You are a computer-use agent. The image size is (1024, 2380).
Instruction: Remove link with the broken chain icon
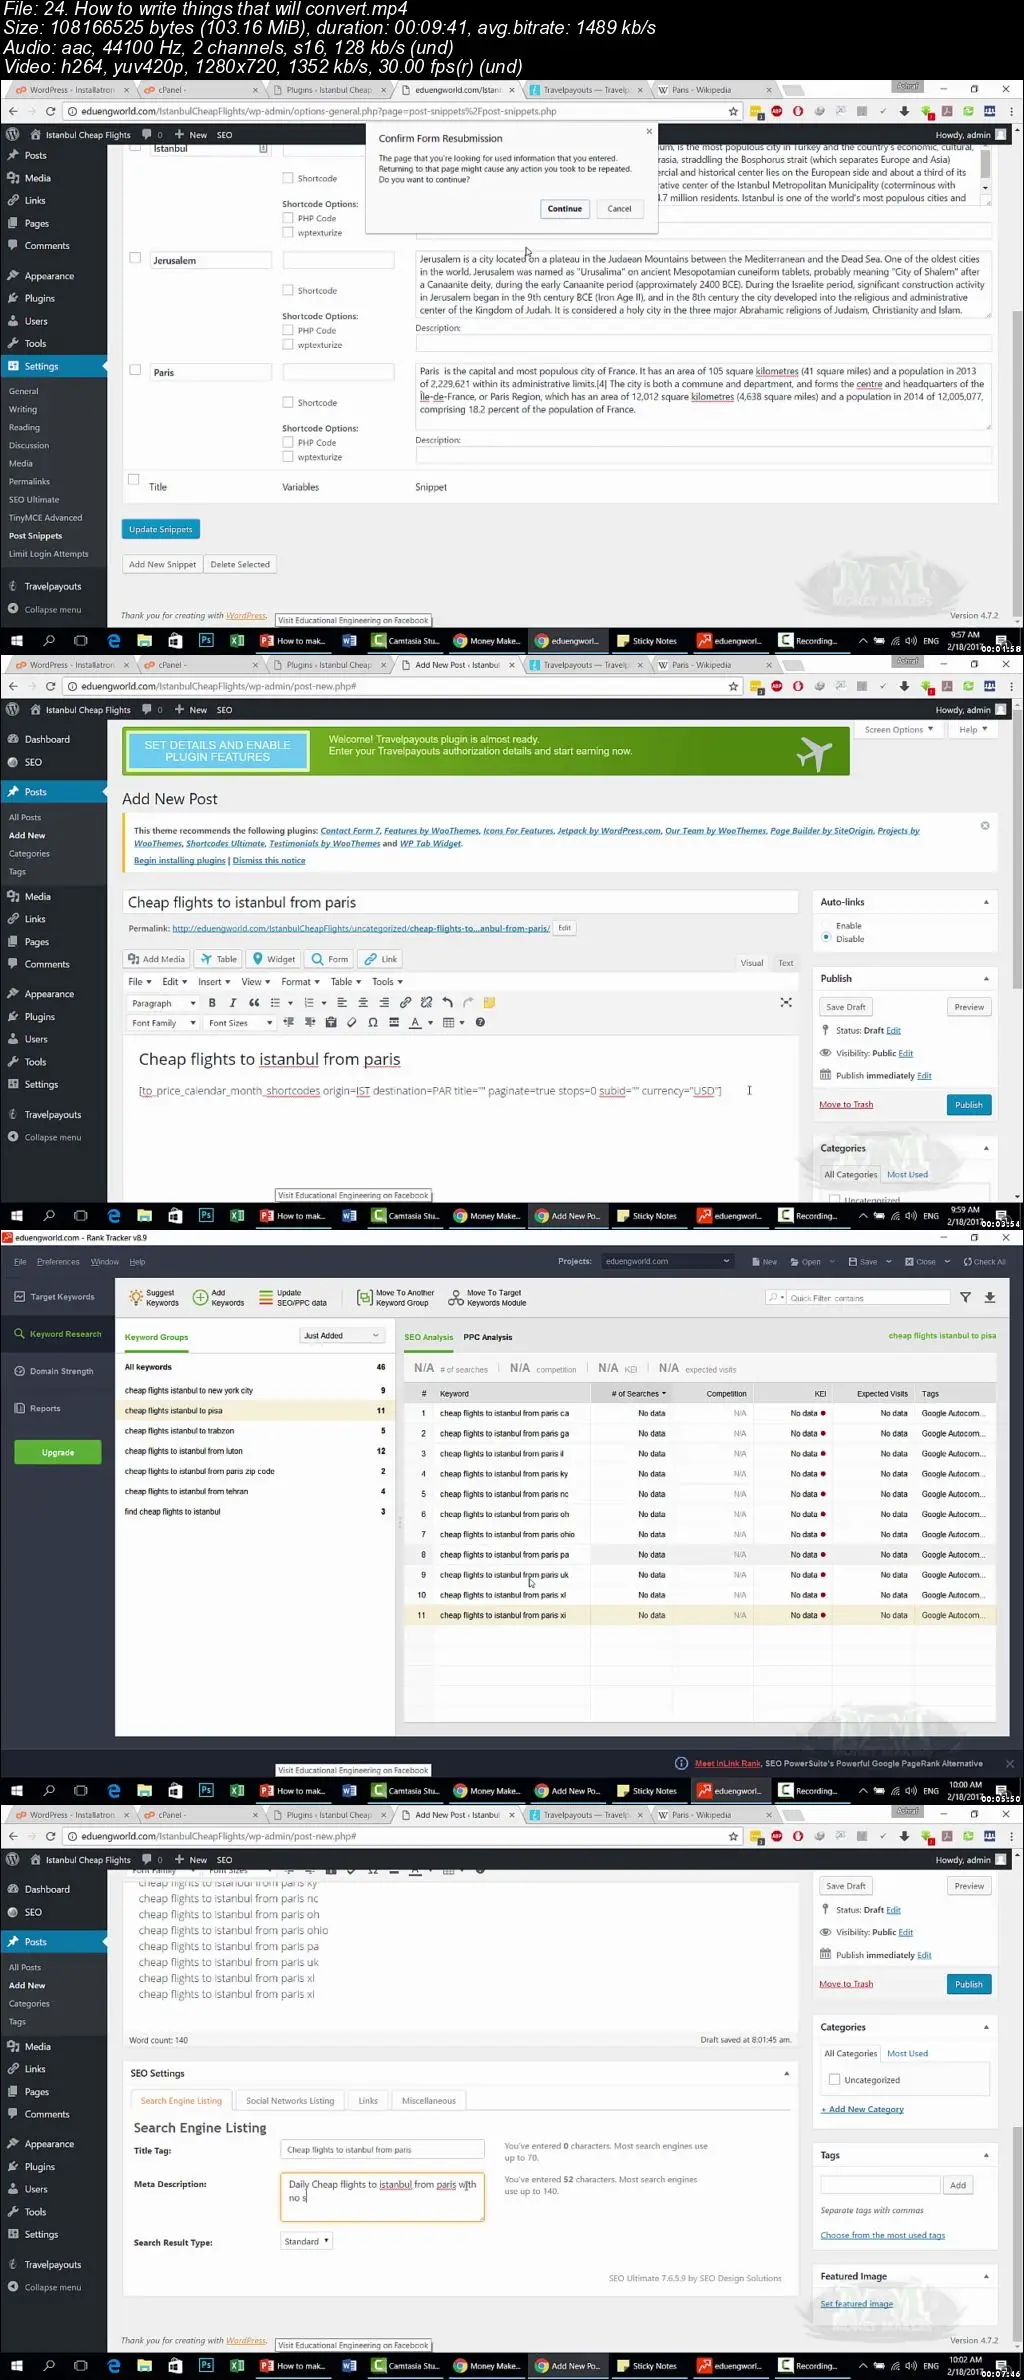(x=426, y=1003)
